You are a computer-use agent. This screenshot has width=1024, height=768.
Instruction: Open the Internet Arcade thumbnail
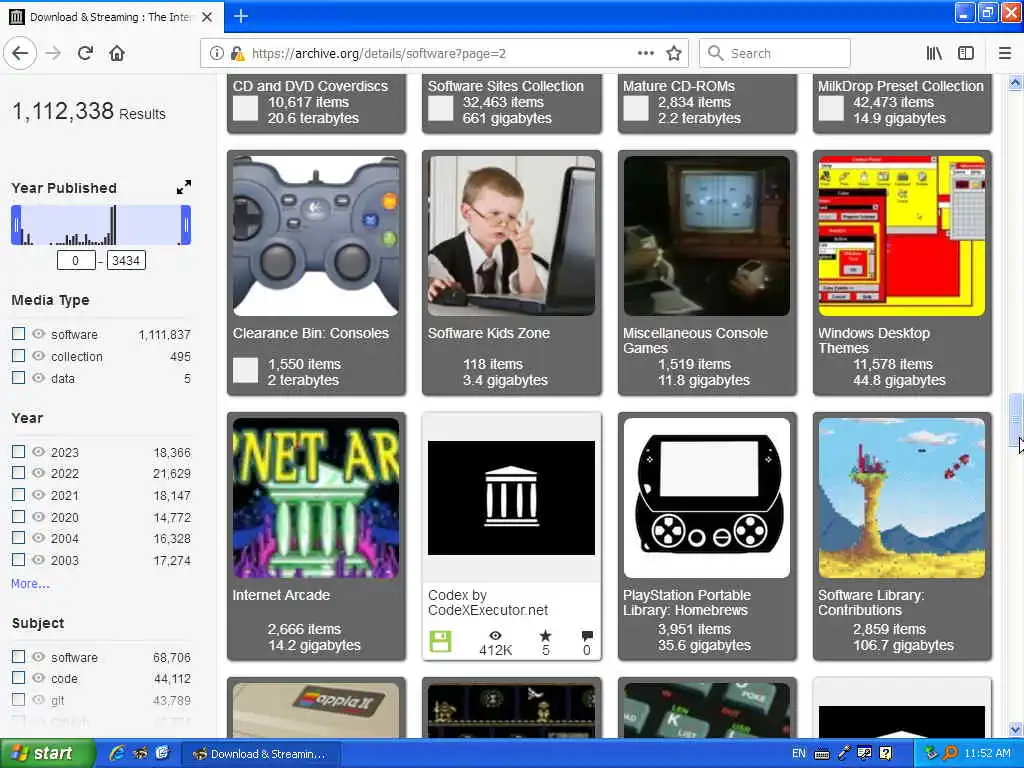[x=316, y=498]
